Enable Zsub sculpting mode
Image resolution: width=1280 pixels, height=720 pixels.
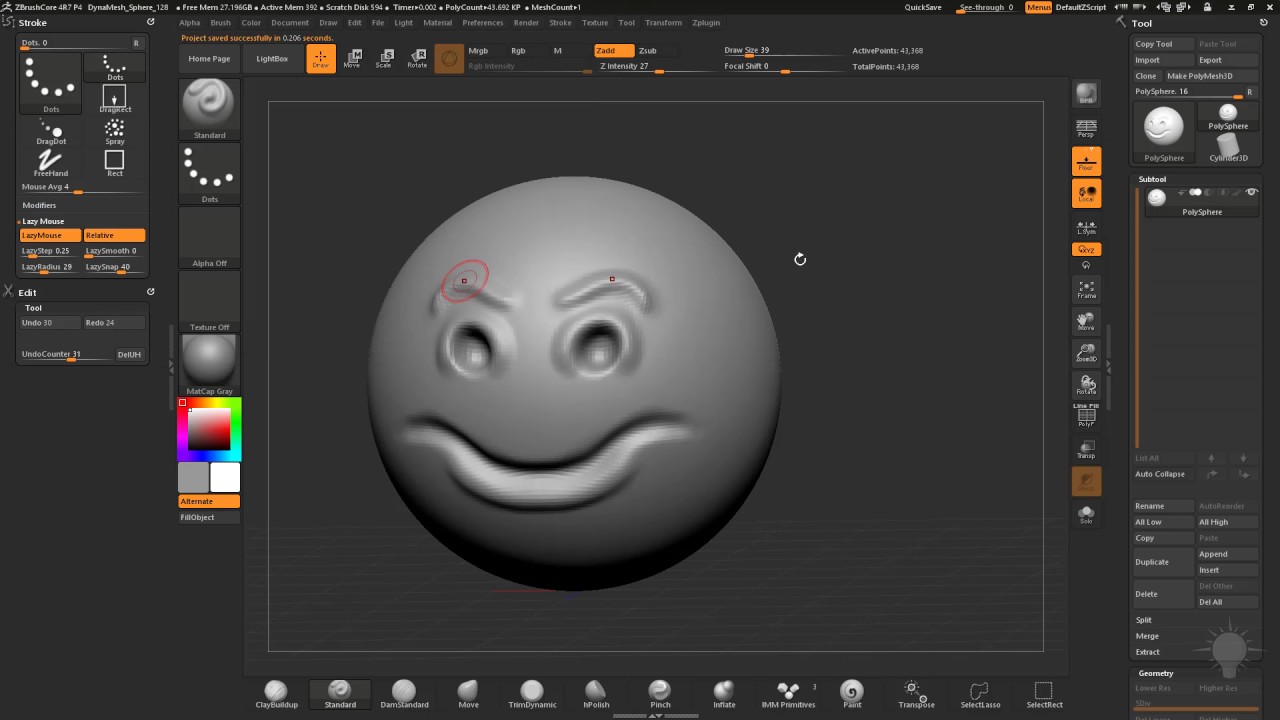click(x=654, y=51)
